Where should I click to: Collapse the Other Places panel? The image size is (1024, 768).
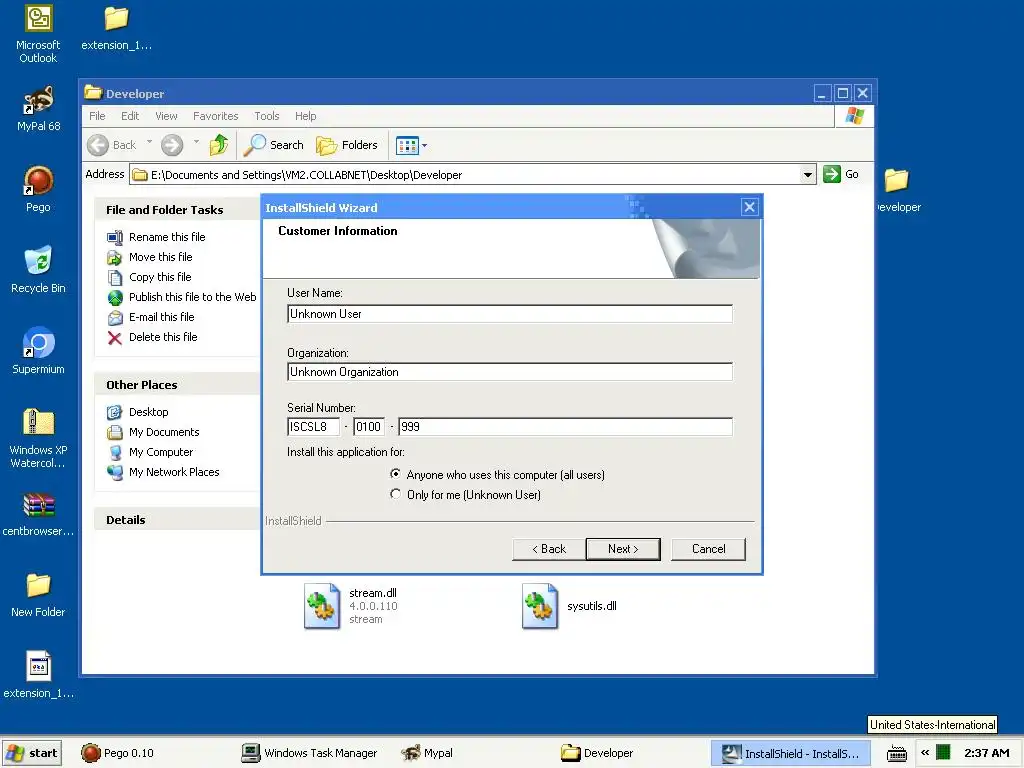click(x=176, y=385)
